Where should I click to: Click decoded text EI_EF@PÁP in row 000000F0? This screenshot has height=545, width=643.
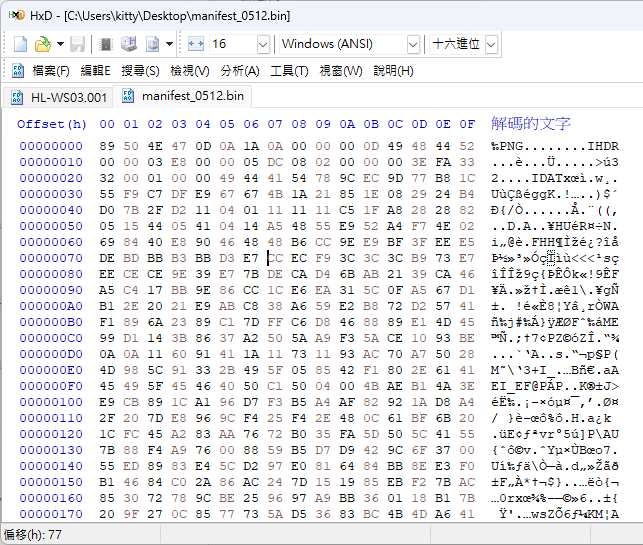pyautogui.click(x=527, y=386)
